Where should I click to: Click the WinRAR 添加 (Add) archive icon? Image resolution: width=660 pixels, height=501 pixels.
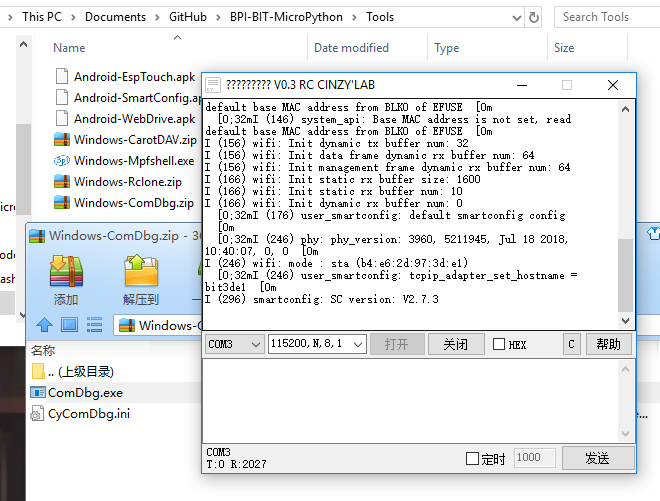pyautogui.click(x=66, y=279)
